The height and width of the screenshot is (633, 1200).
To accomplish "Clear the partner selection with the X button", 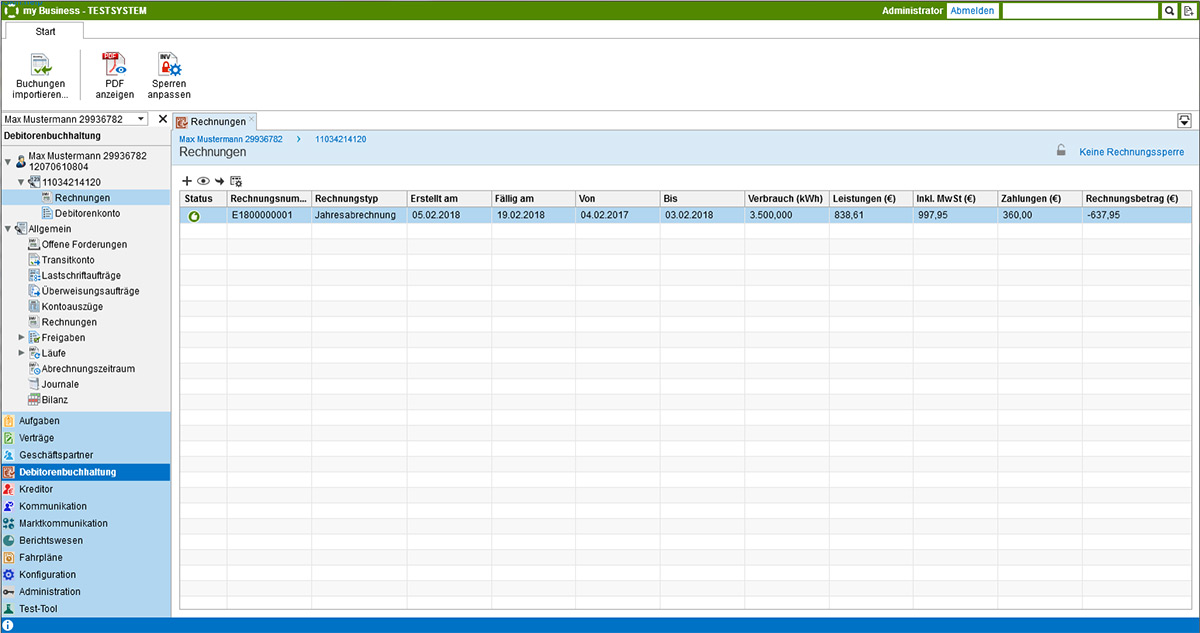I will click(163, 119).
